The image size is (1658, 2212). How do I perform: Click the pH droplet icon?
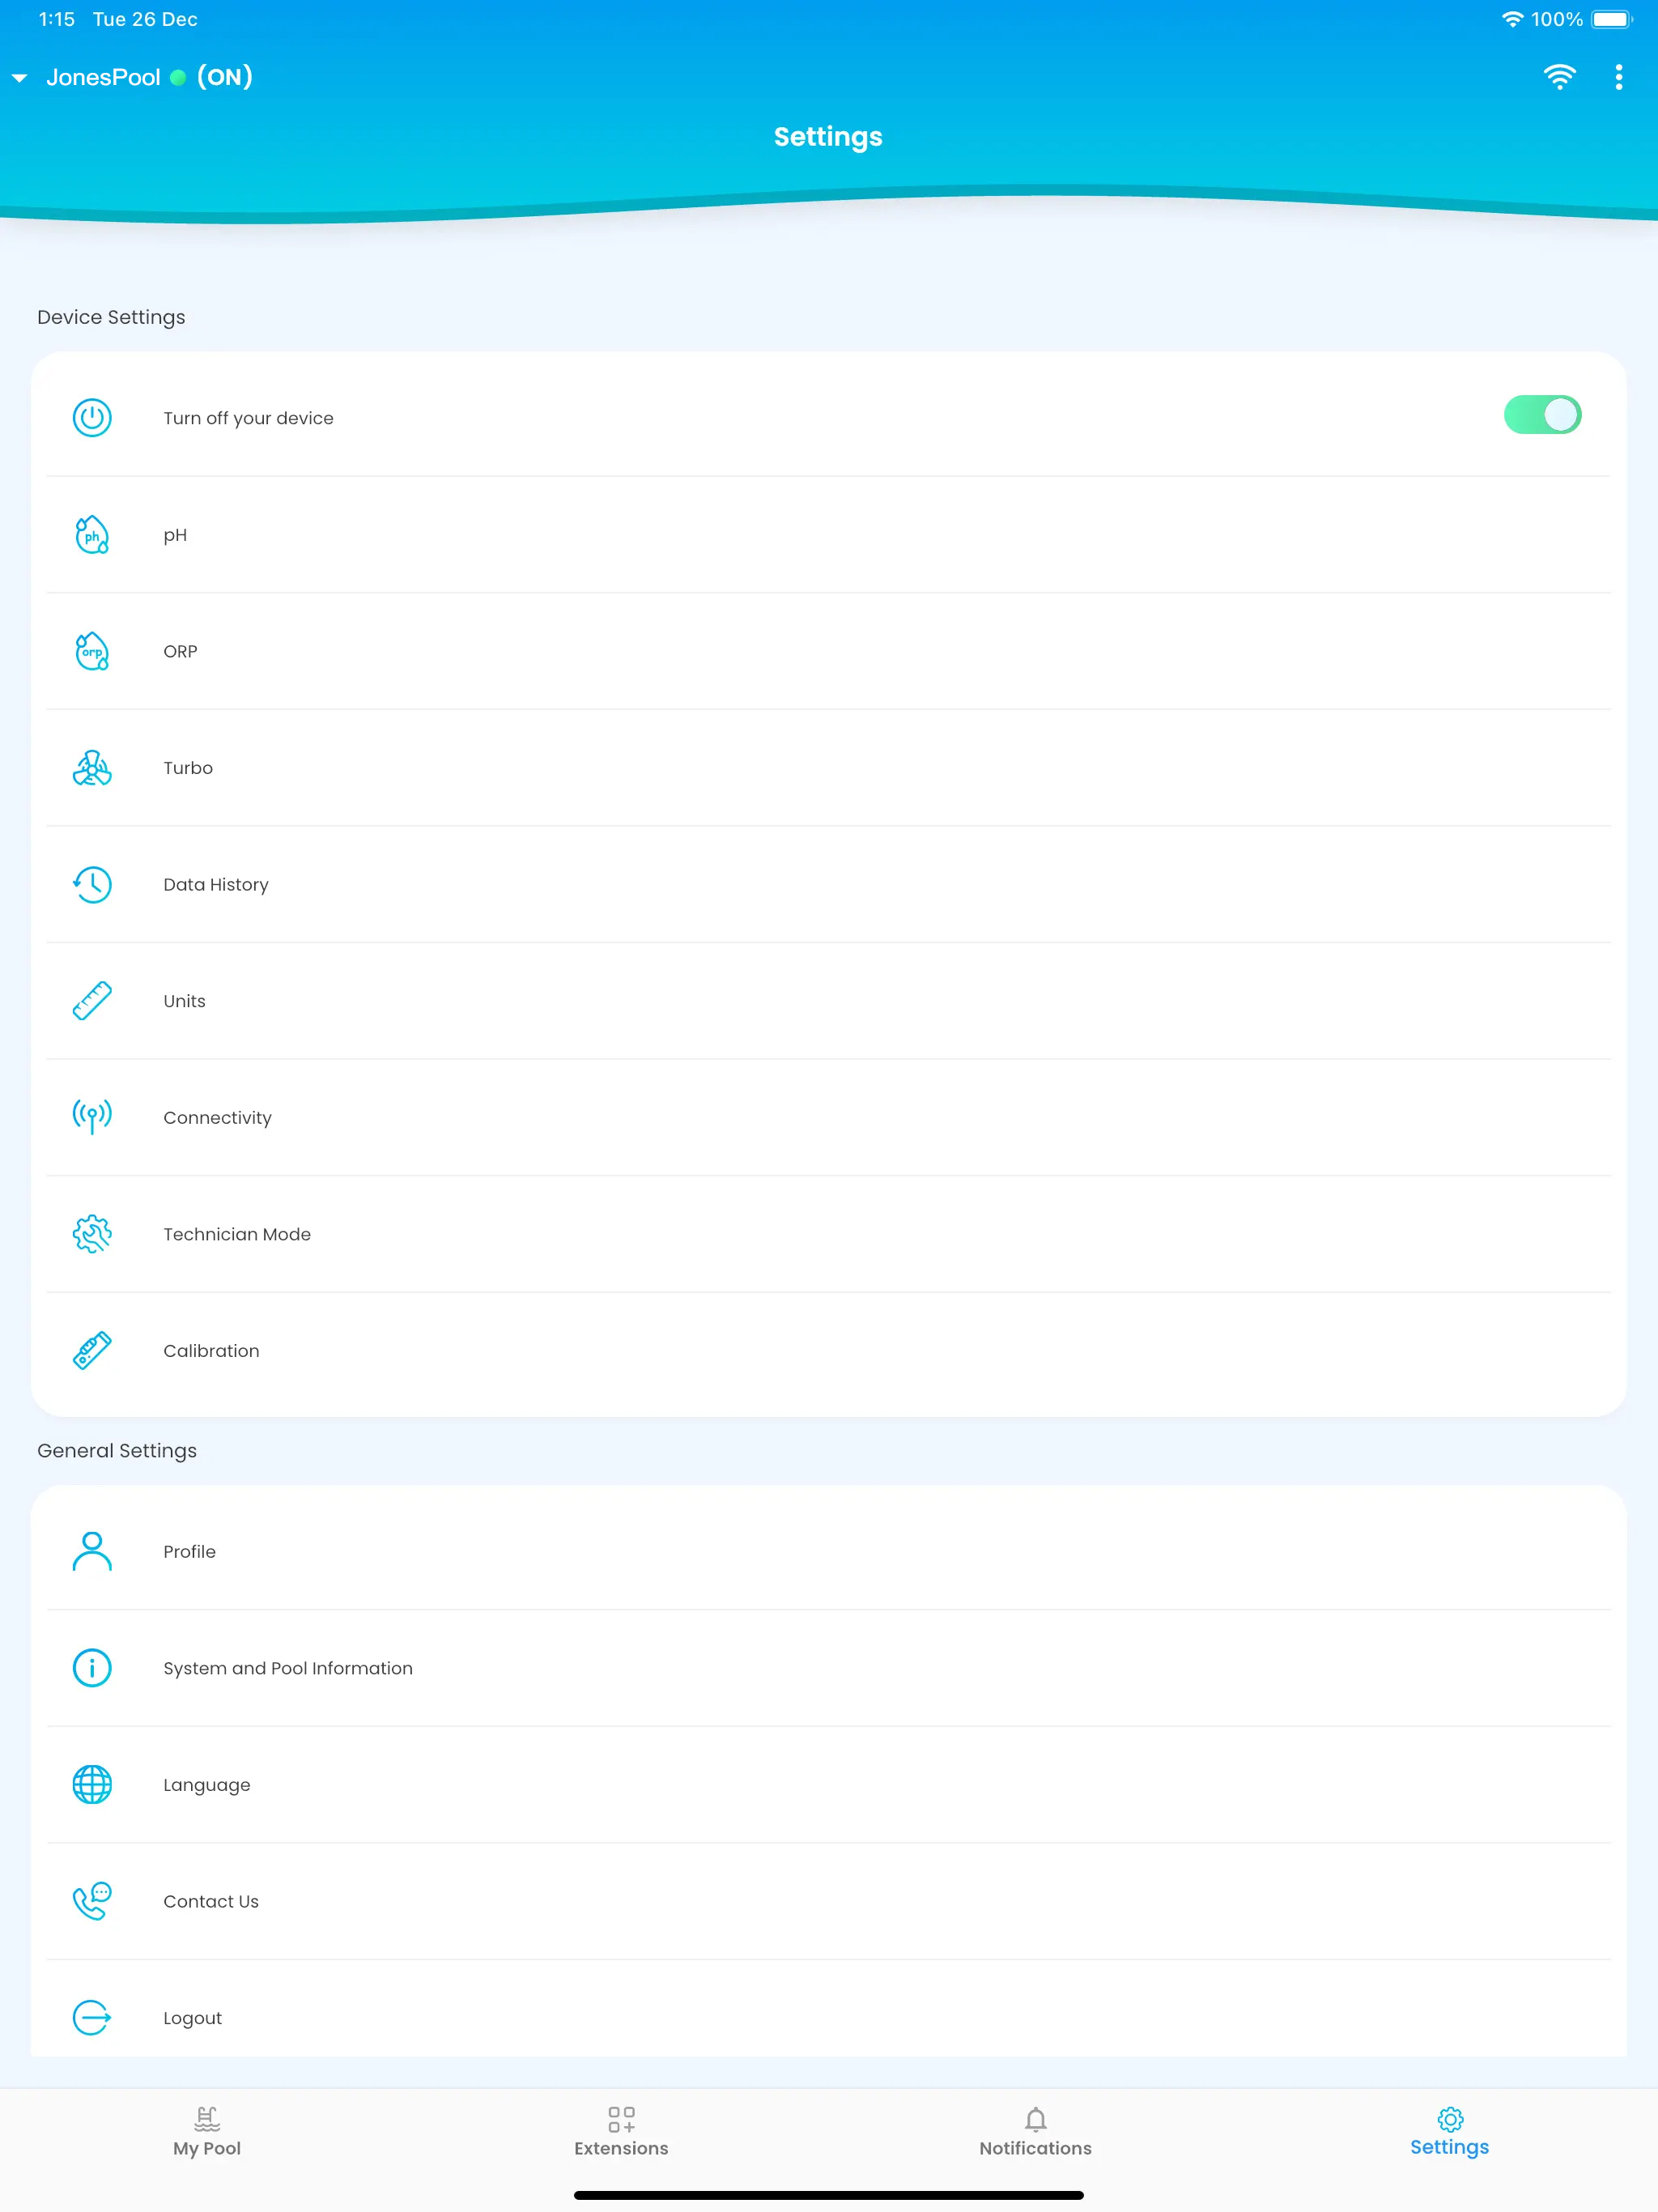[92, 535]
